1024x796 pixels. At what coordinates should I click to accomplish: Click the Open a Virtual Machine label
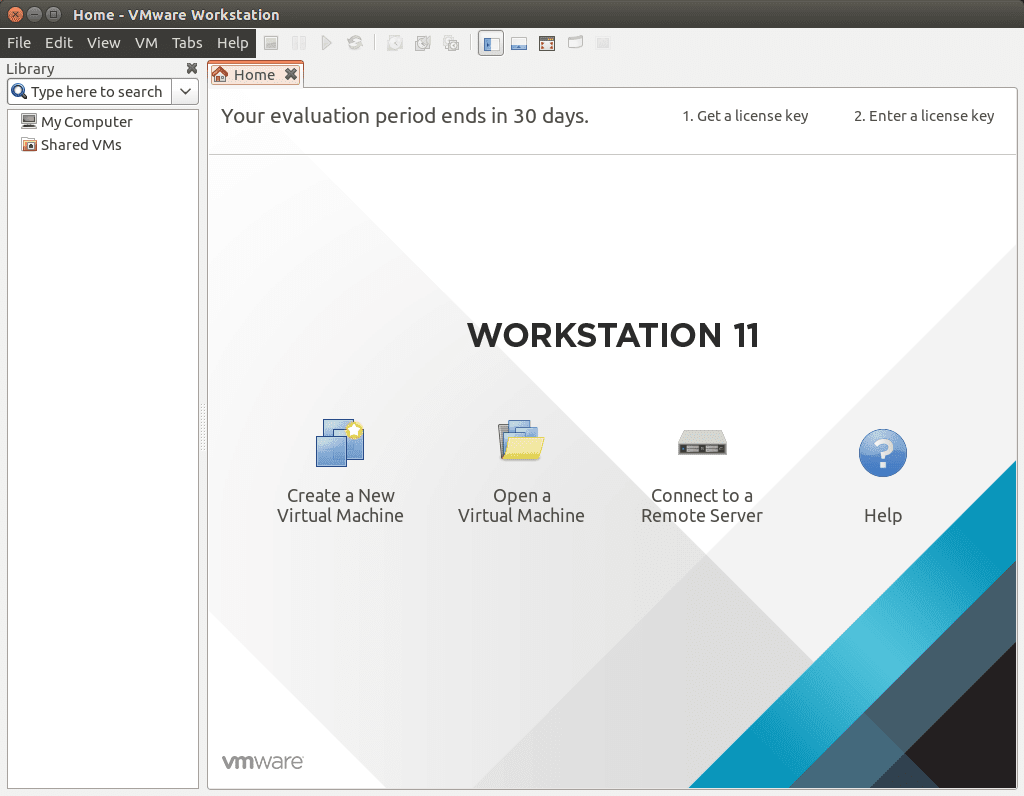tap(521, 505)
